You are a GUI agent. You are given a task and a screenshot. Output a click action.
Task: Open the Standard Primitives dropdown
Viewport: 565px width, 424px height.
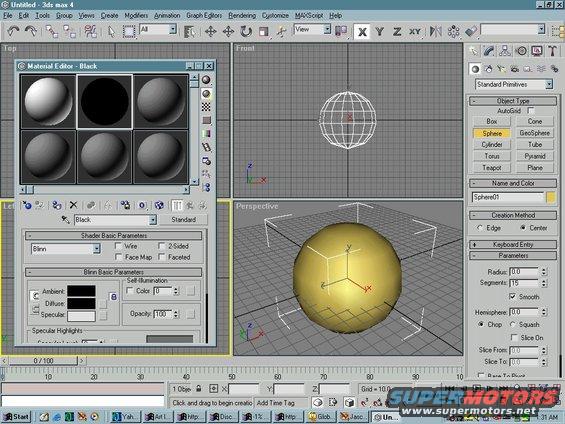(x=548, y=84)
